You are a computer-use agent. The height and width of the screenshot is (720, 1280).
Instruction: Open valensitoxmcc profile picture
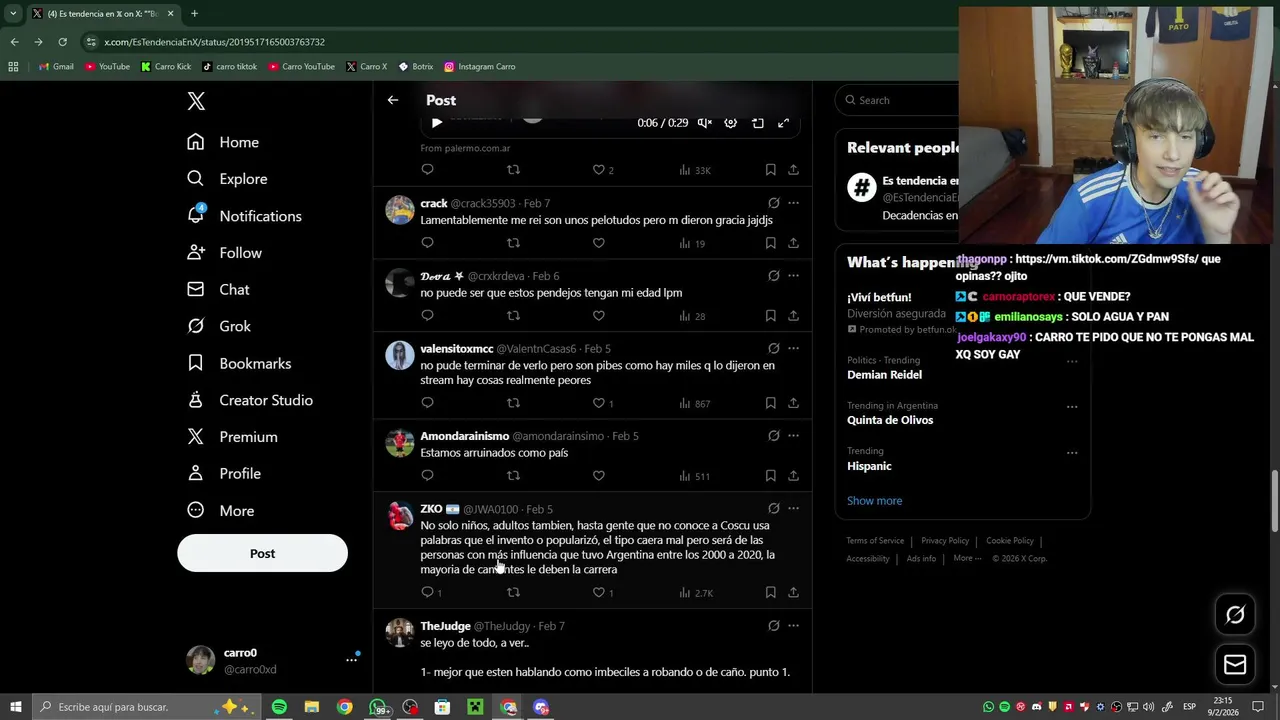pos(400,355)
